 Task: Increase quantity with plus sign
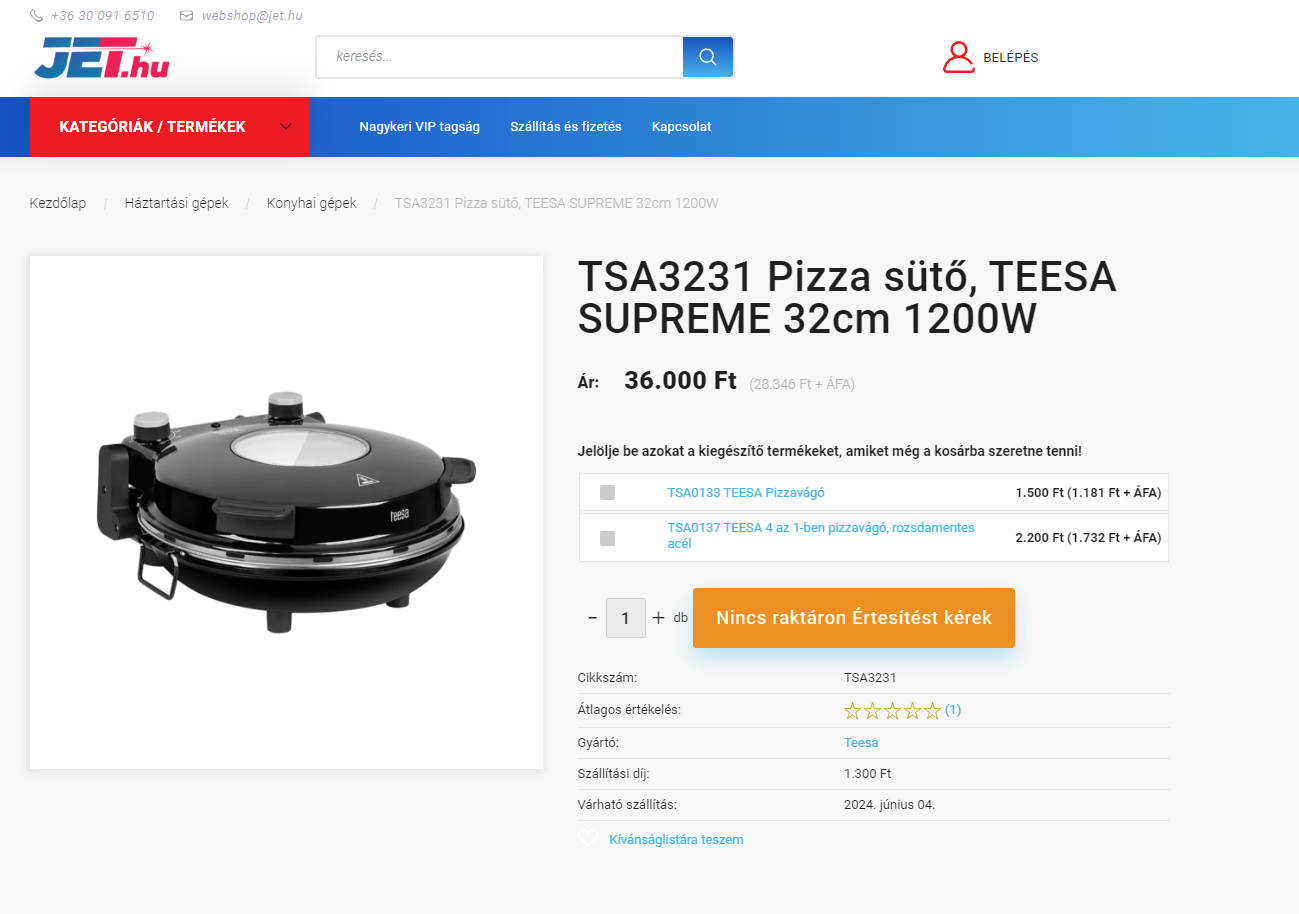click(x=658, y=618)
